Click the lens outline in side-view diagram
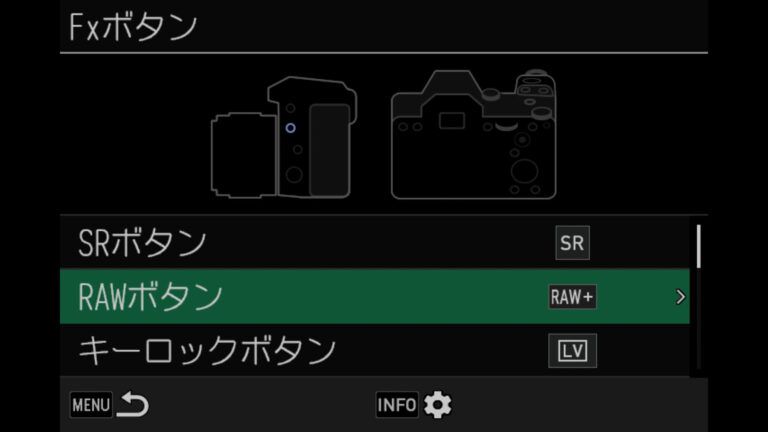 tap(243, 155)
